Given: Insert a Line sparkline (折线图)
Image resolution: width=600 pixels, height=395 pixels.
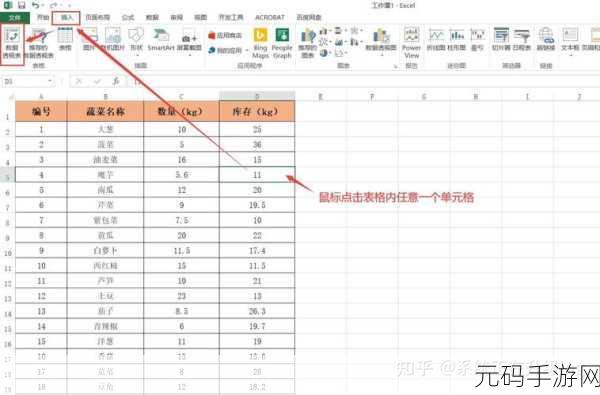Looking at the screenshot, I should pos(436,39).
